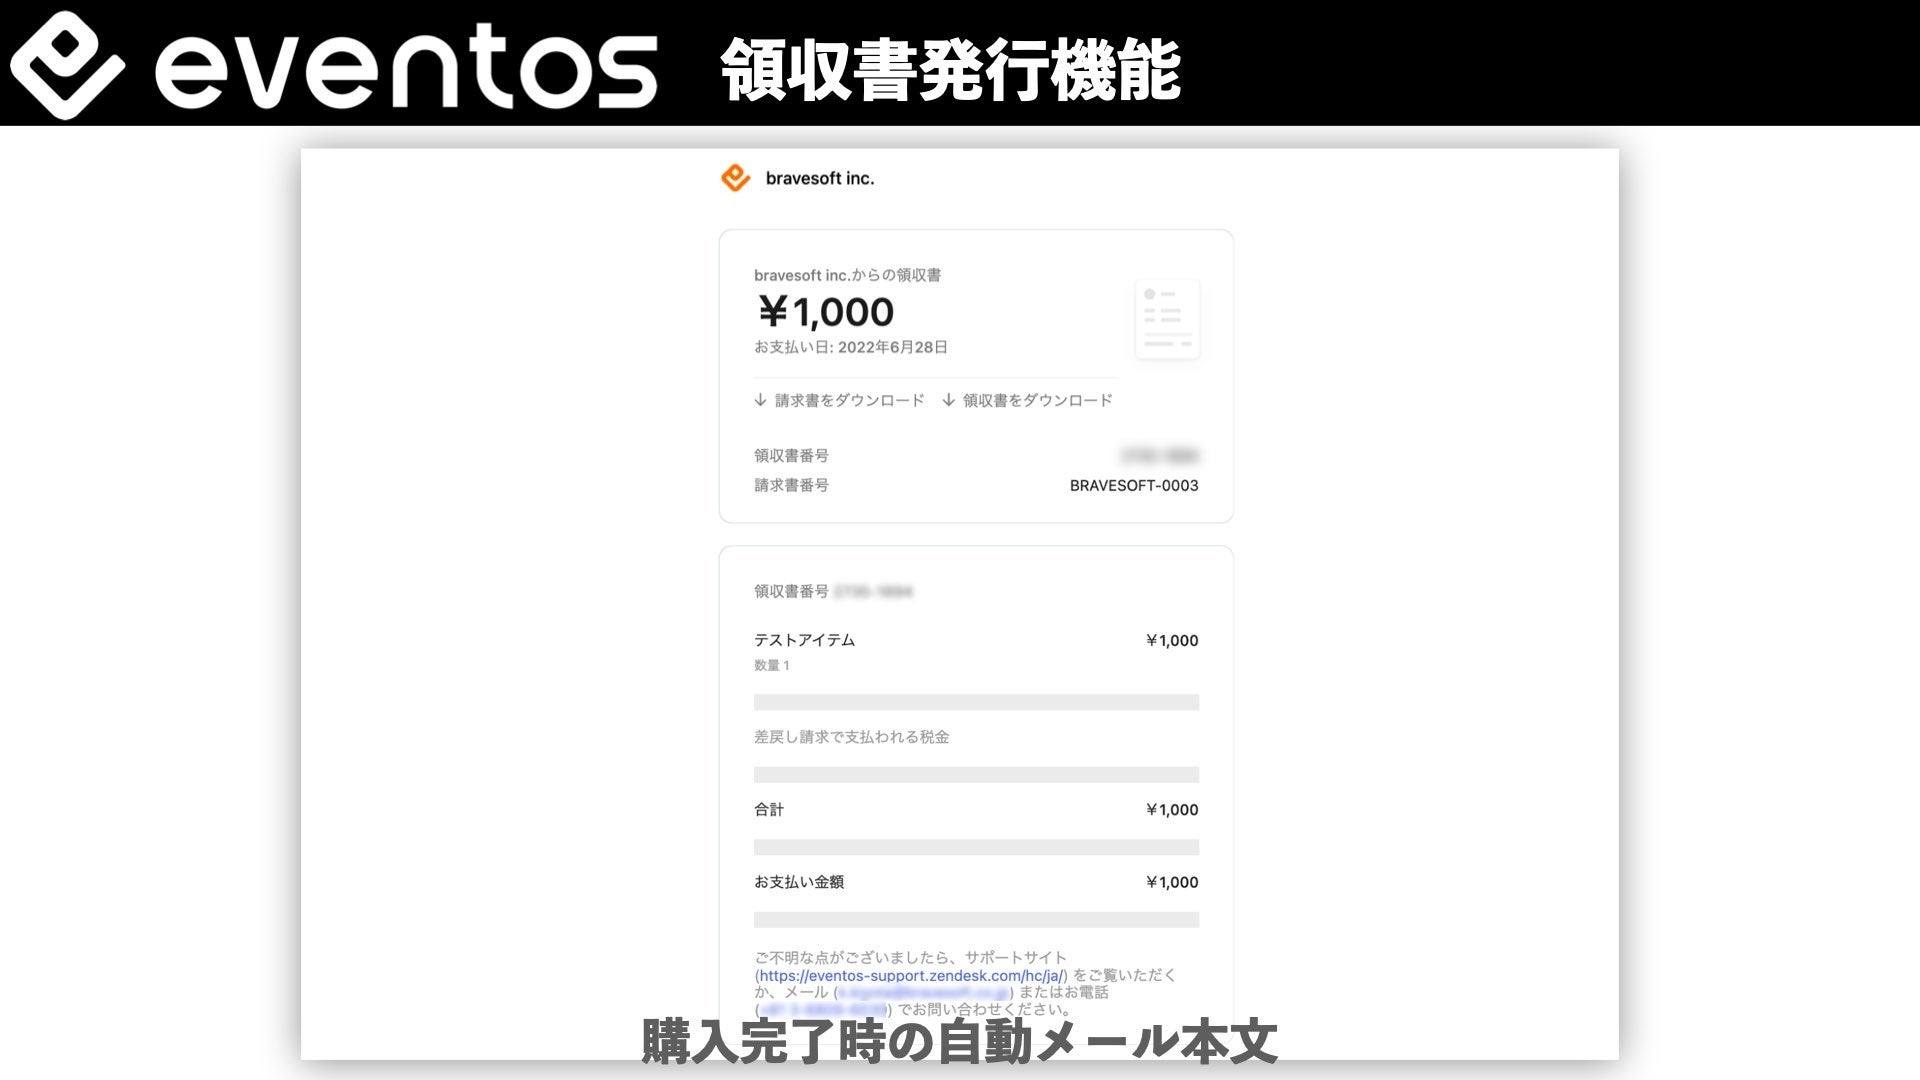Click the download arrow beside 領収書をダウンロード
Screen dimensions: 1920x1080
(x=948, y=400)
